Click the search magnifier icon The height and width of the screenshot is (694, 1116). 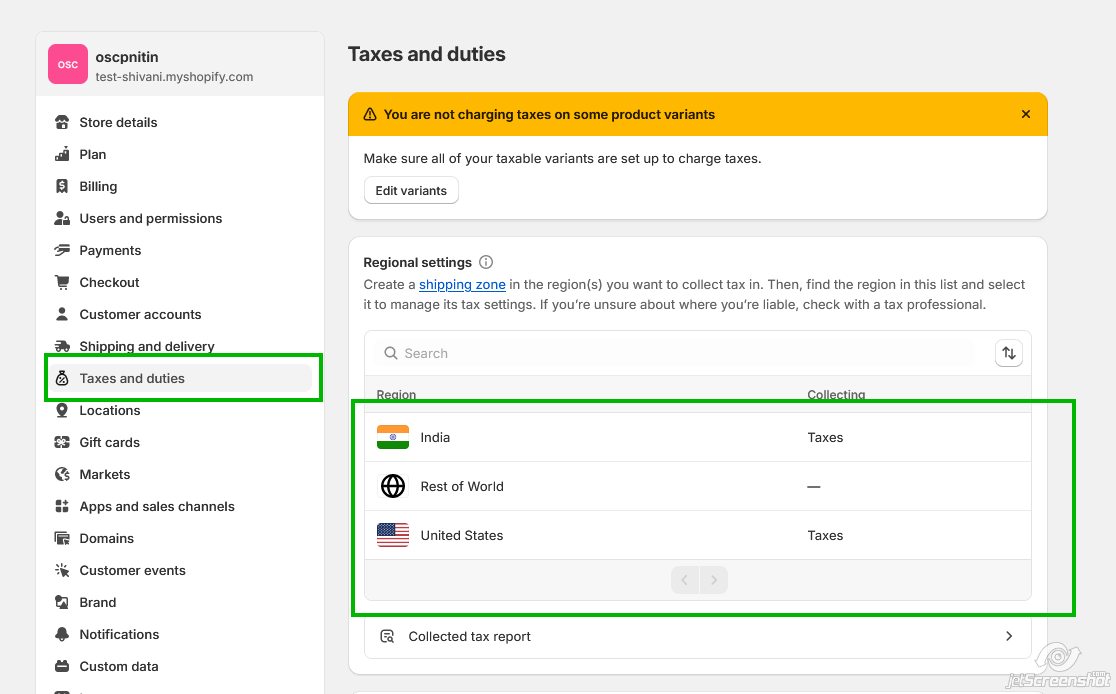(390, 353)
